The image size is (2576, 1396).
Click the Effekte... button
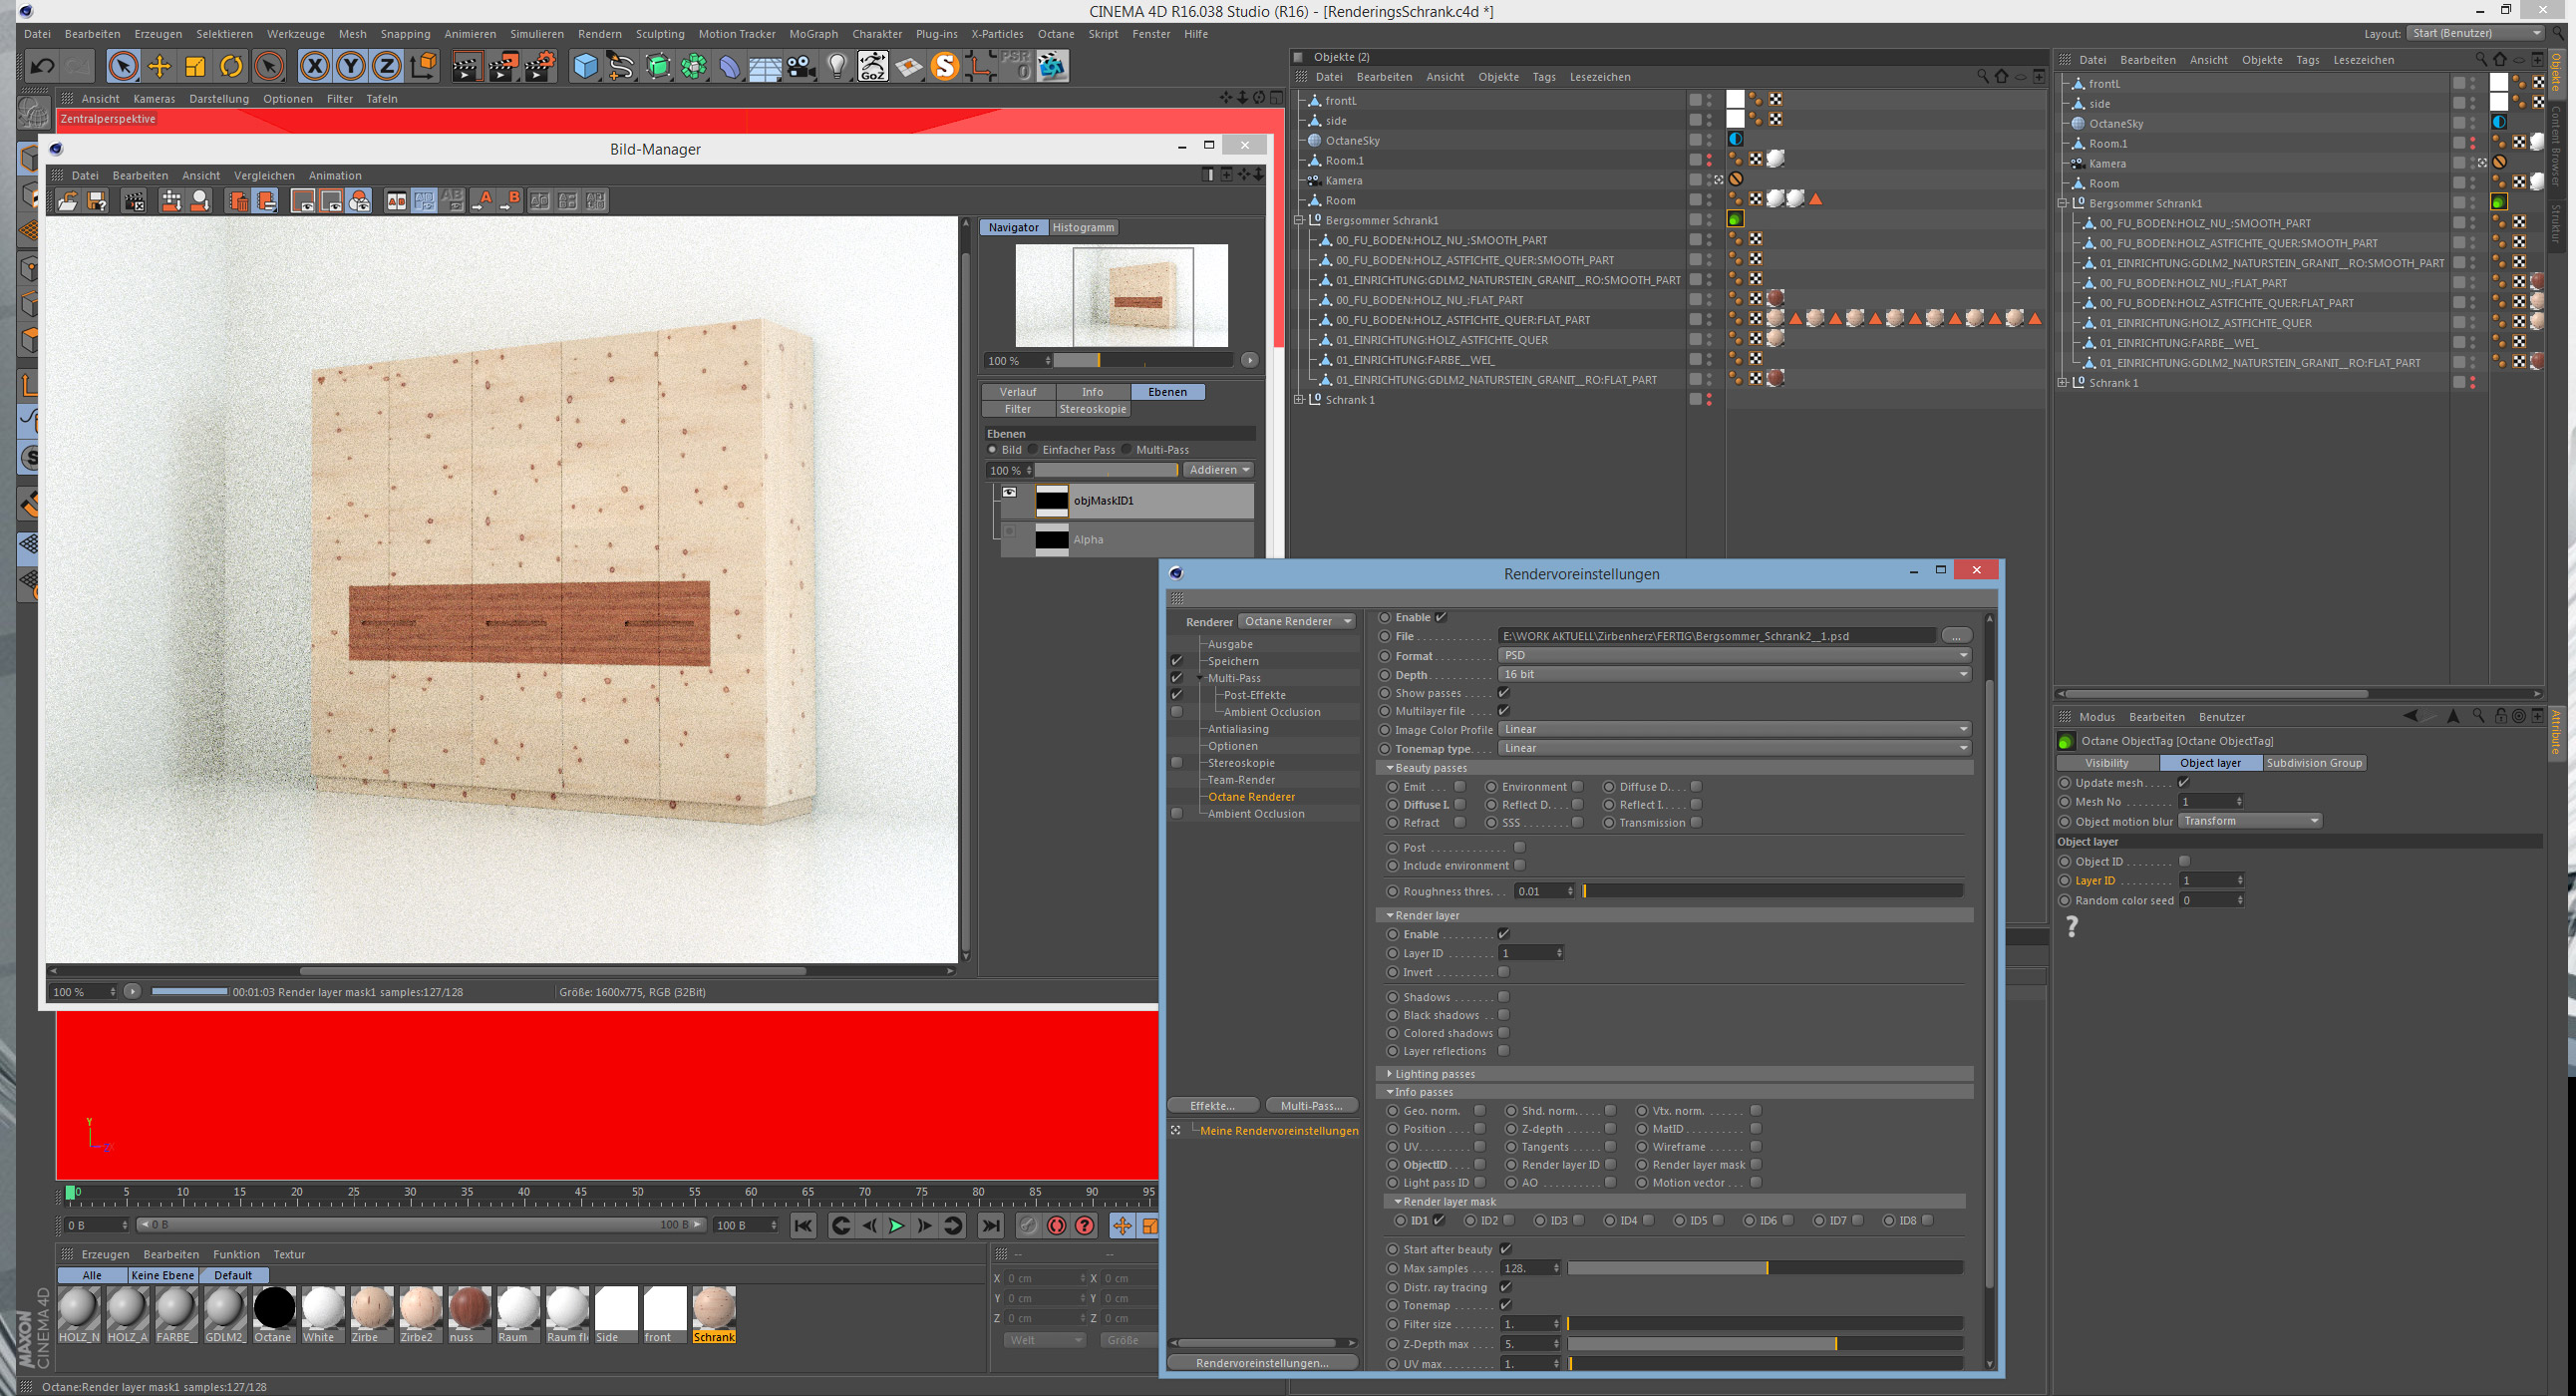(1212, 1106)
